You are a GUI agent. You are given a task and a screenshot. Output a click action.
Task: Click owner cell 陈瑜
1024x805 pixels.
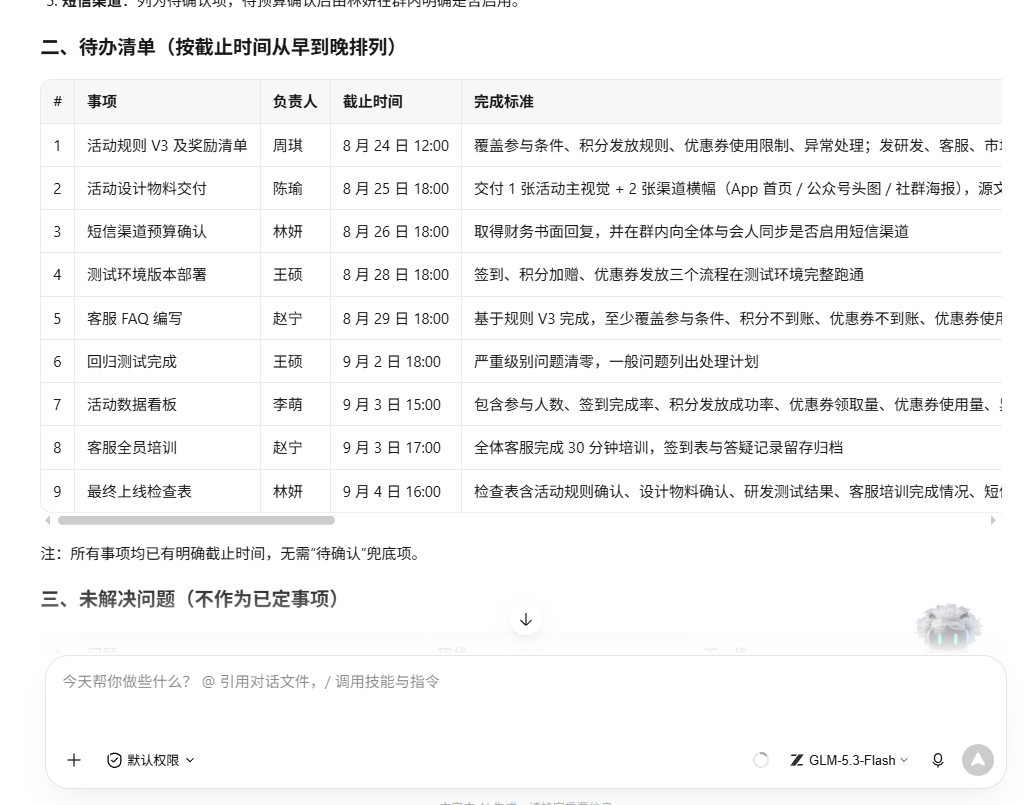[x=288, y=189]
